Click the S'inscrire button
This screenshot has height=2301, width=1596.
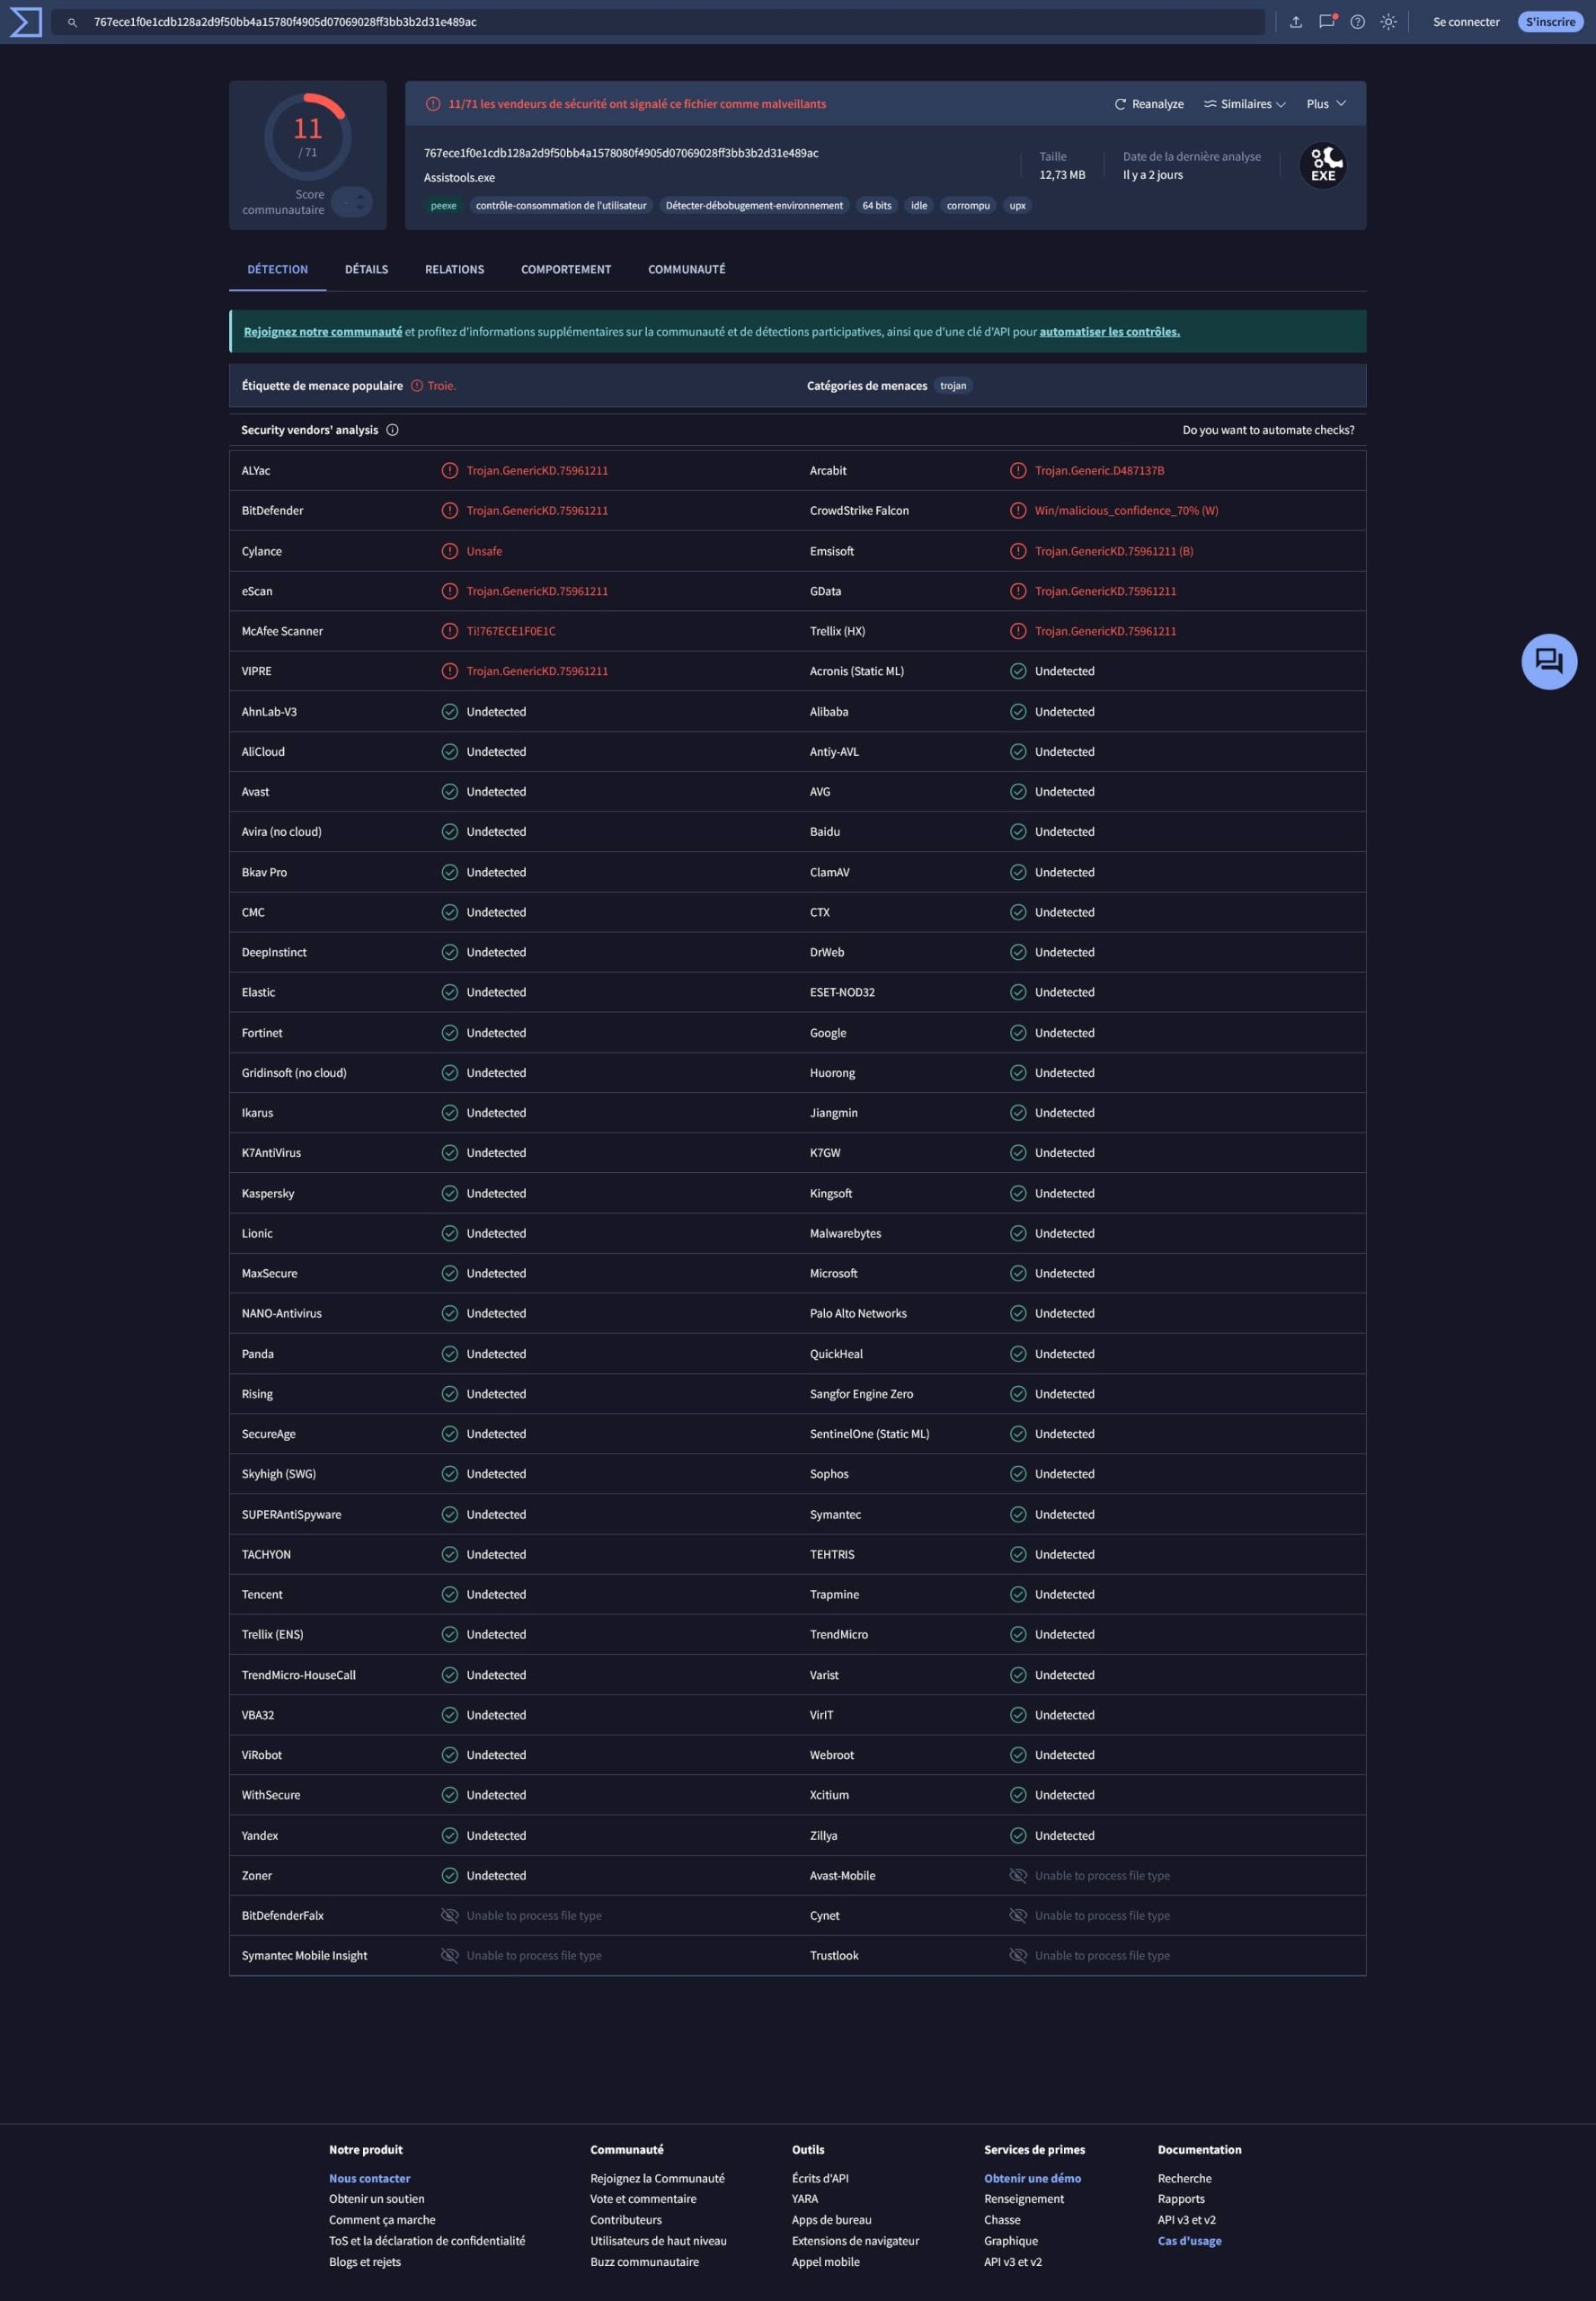pos(1549,22)
